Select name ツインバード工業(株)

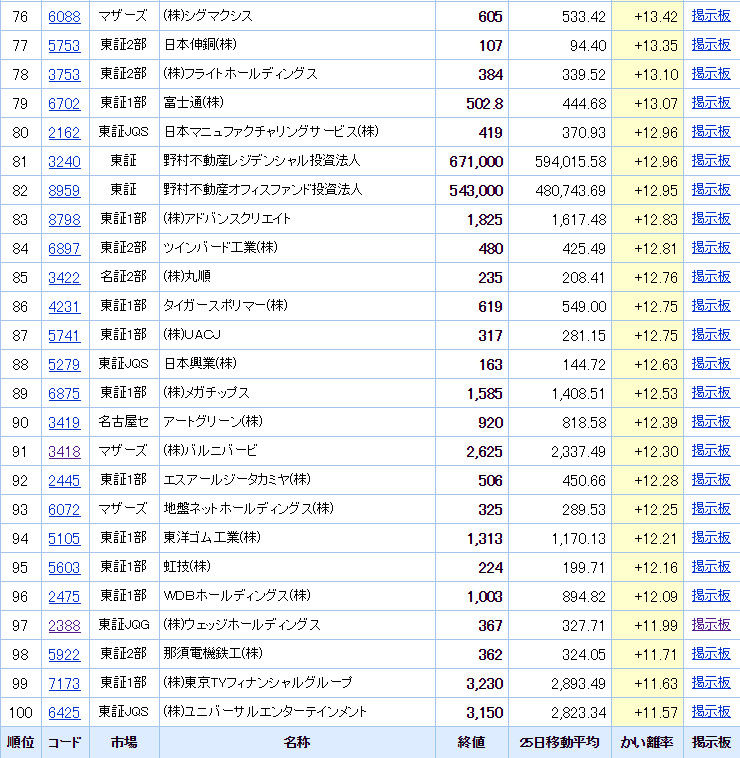click(x=220, y=248)
